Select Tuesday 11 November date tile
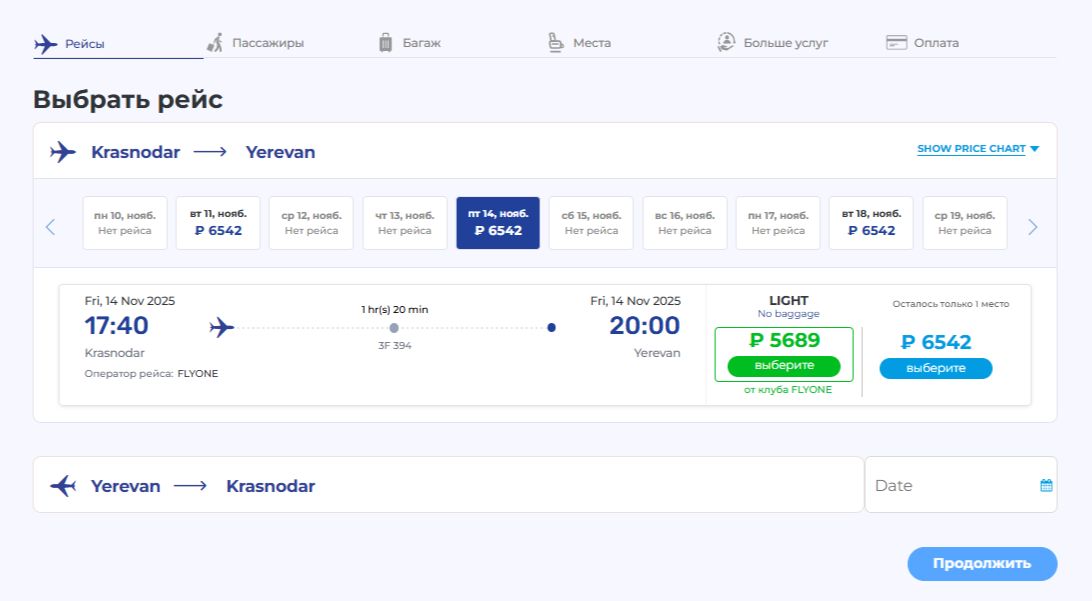Viewport: 1092px width, 601px height. 218,223
